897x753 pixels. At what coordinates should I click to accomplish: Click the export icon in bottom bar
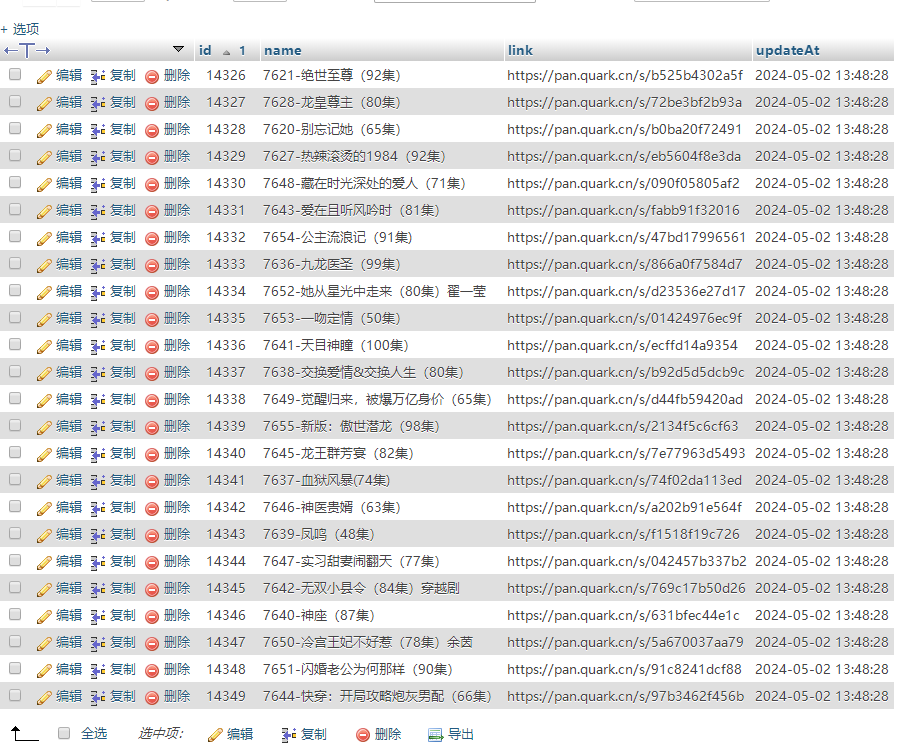435,735
